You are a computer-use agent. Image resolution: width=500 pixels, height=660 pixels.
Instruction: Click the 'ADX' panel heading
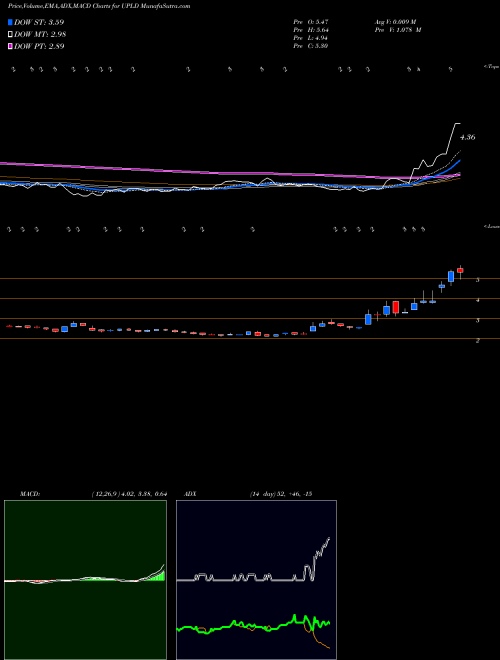coord(190,494)
